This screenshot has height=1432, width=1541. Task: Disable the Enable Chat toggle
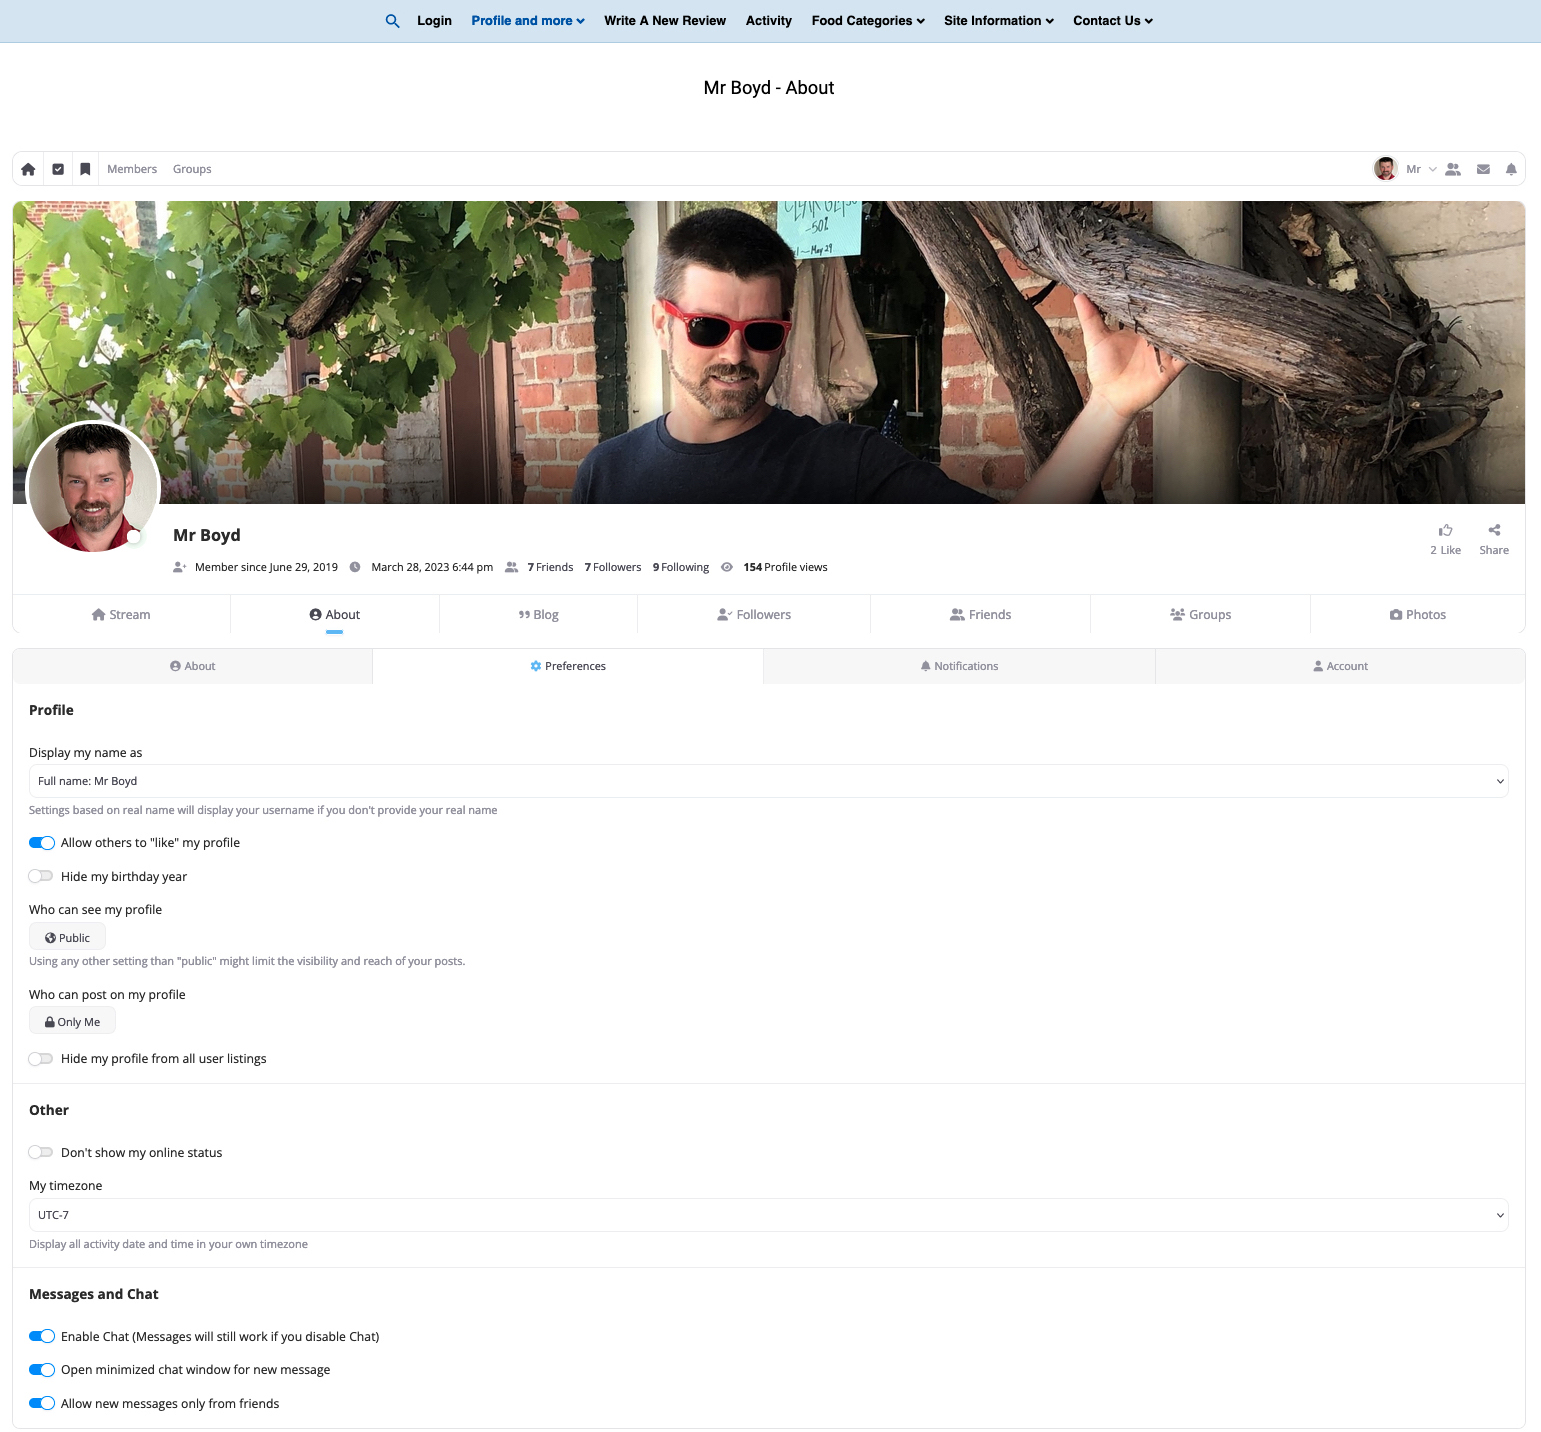41,1336
